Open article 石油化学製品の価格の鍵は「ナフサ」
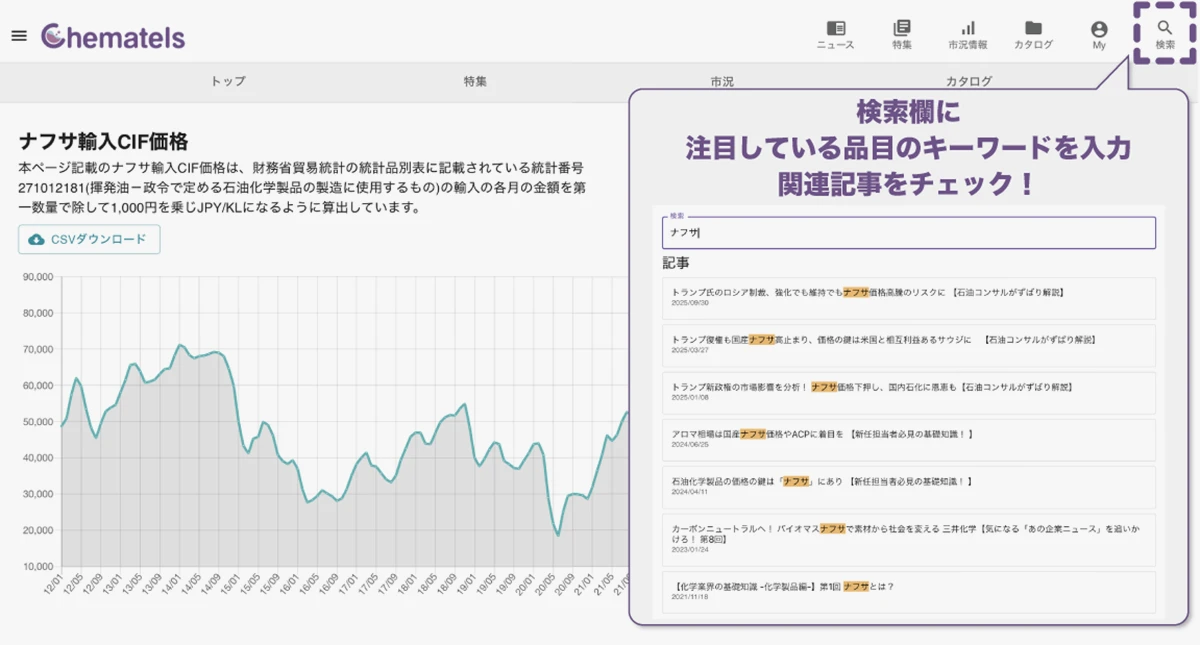This screenshot has width=1200, height=645. (908, 487)
